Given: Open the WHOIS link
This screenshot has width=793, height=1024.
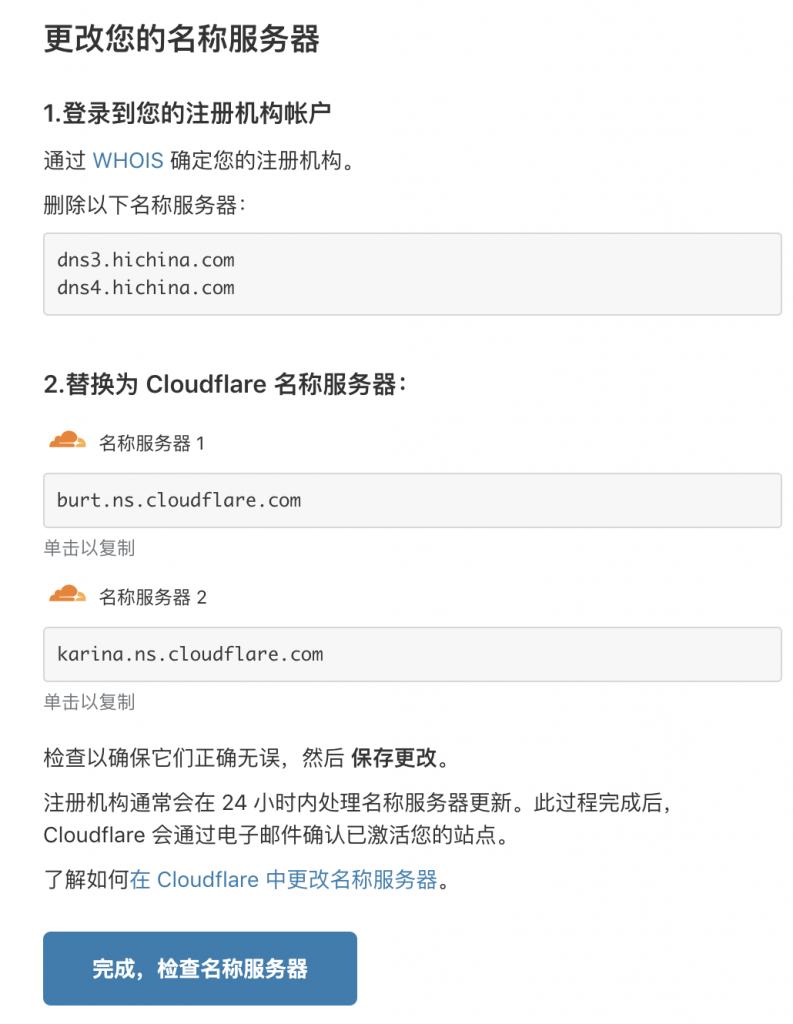Looking at the screenshot, I should click(x=127, y=161).
